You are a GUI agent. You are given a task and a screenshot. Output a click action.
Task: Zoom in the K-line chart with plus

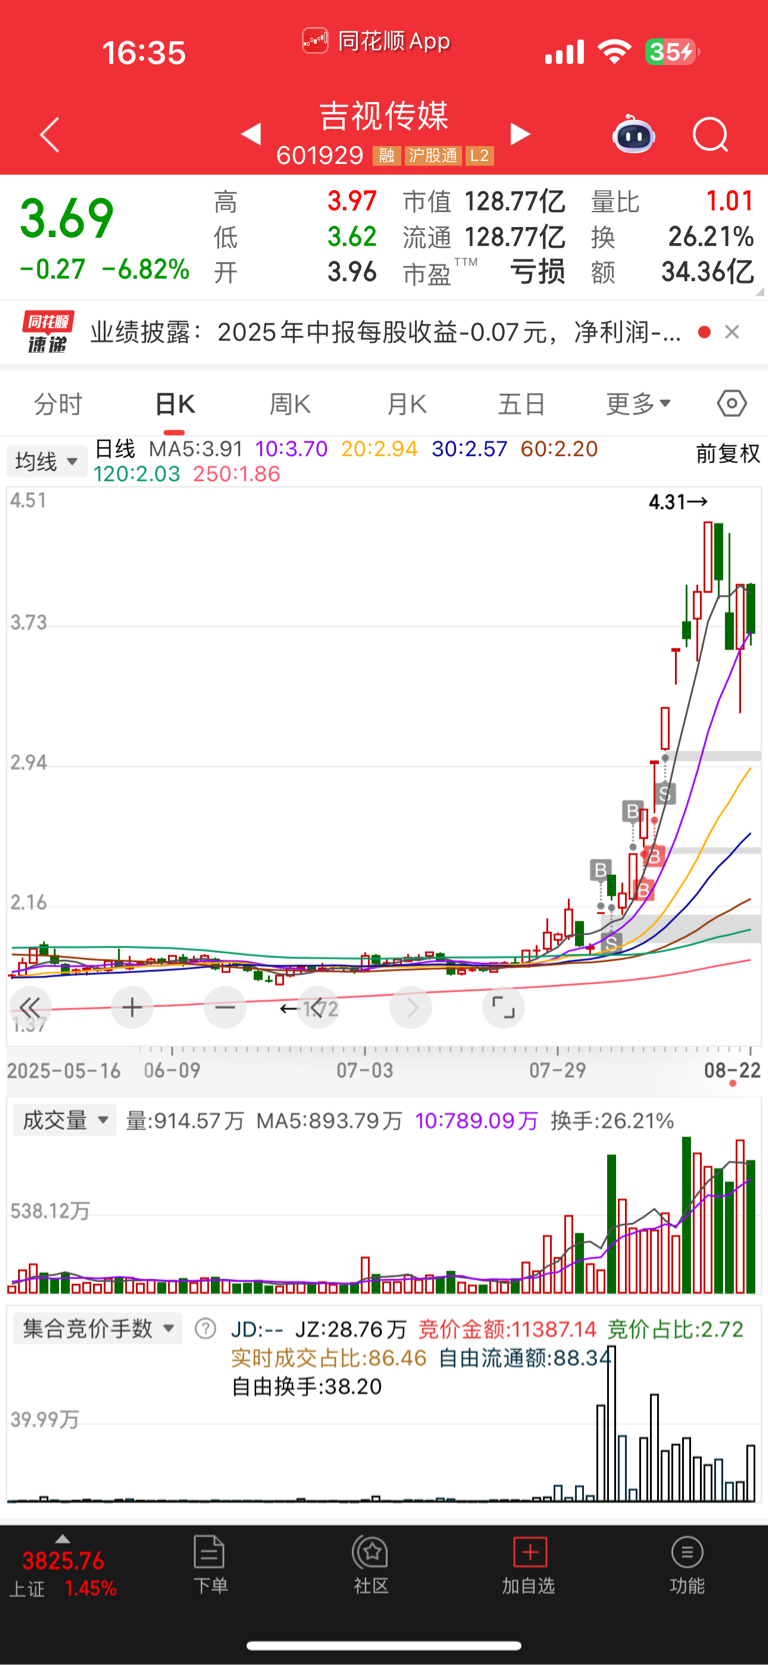(132, 1007)
